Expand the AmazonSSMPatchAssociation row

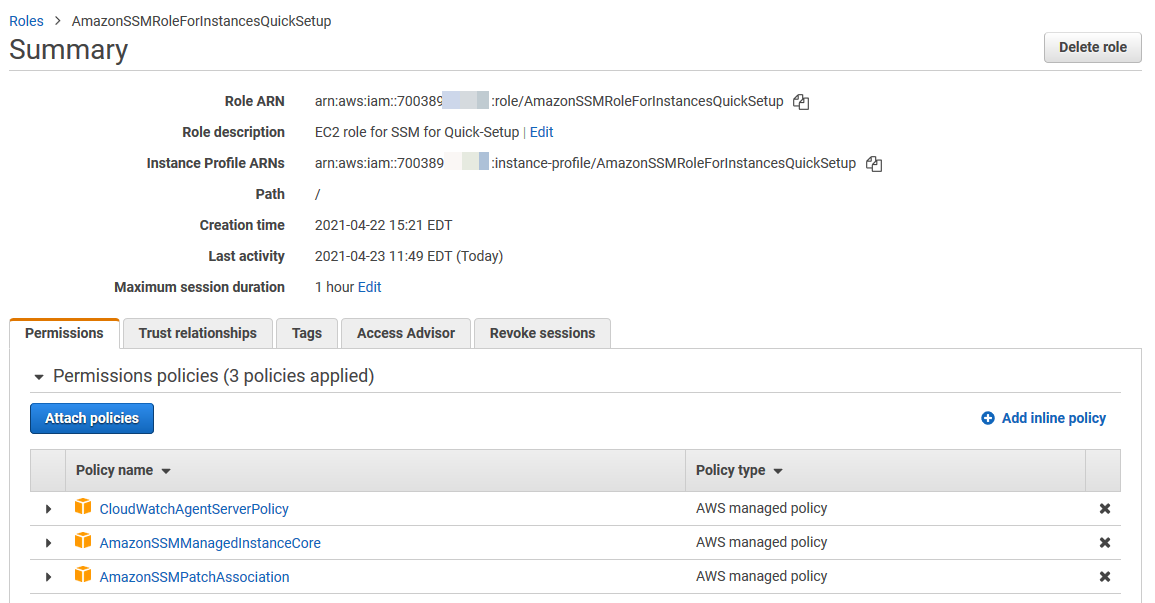tap(49, 576)
